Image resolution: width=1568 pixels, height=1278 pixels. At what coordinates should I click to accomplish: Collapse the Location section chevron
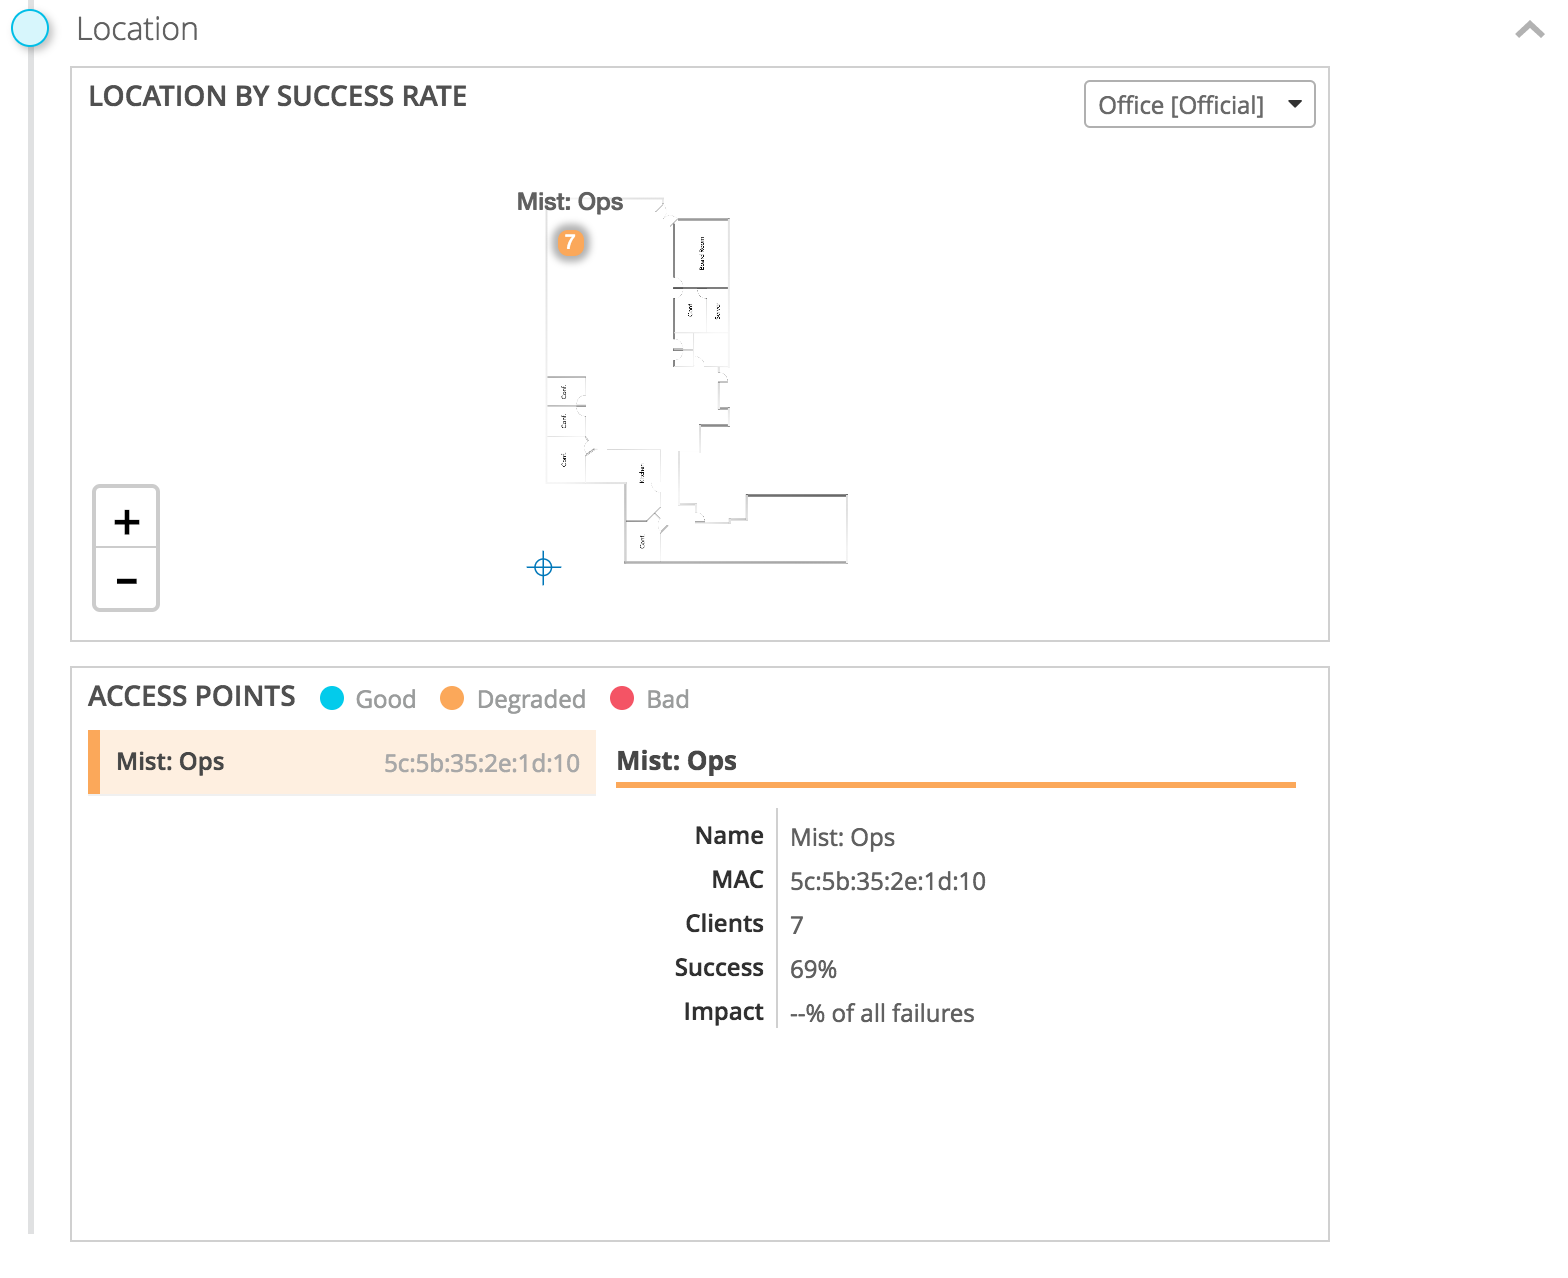(1529, 30)
